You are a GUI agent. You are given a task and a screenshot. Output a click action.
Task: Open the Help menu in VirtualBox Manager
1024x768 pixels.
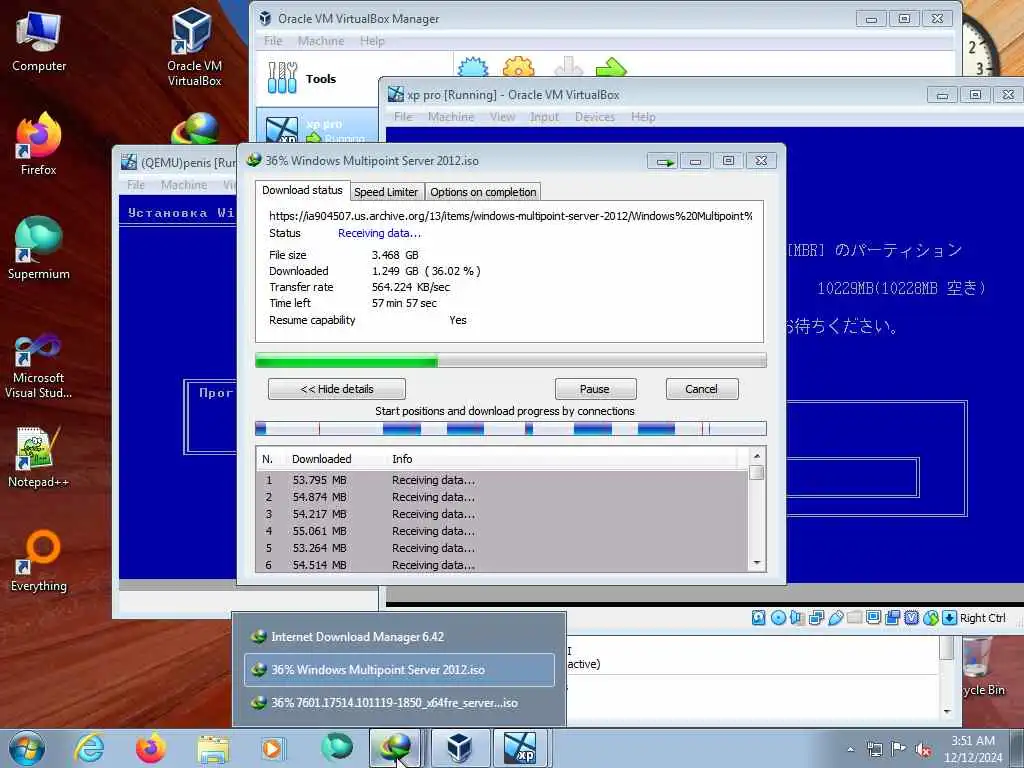372,41
